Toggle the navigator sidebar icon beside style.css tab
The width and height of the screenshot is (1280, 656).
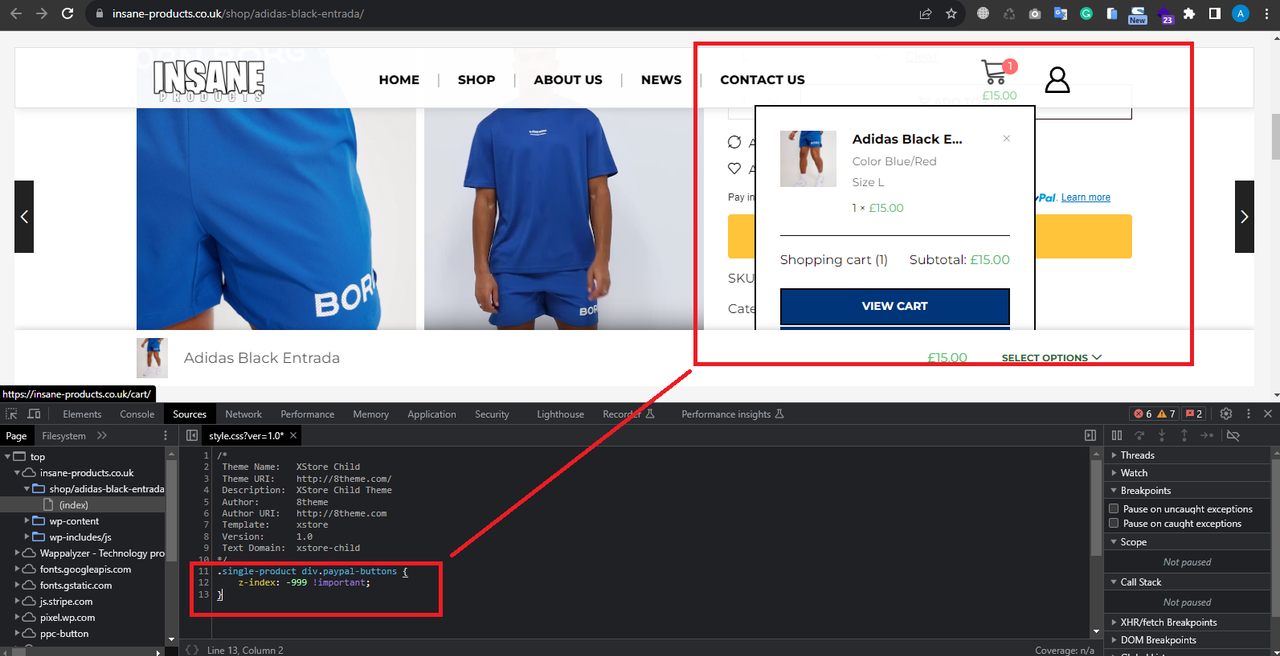[x=192, y=435]
